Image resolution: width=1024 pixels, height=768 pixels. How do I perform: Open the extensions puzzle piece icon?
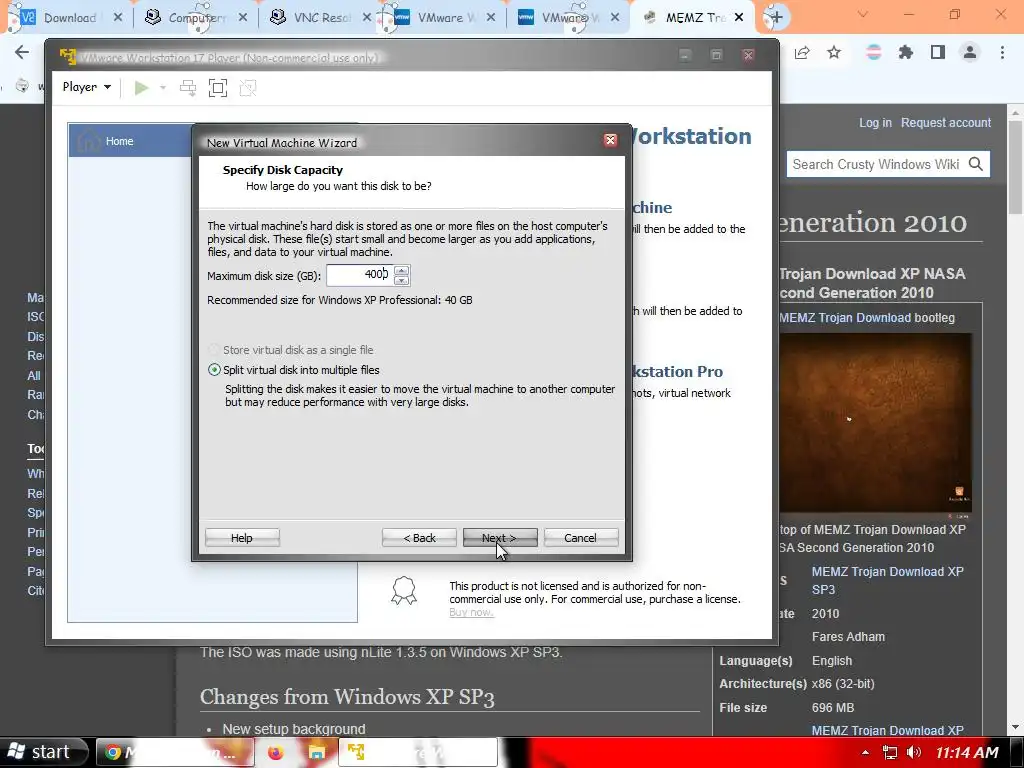[905, 53]
